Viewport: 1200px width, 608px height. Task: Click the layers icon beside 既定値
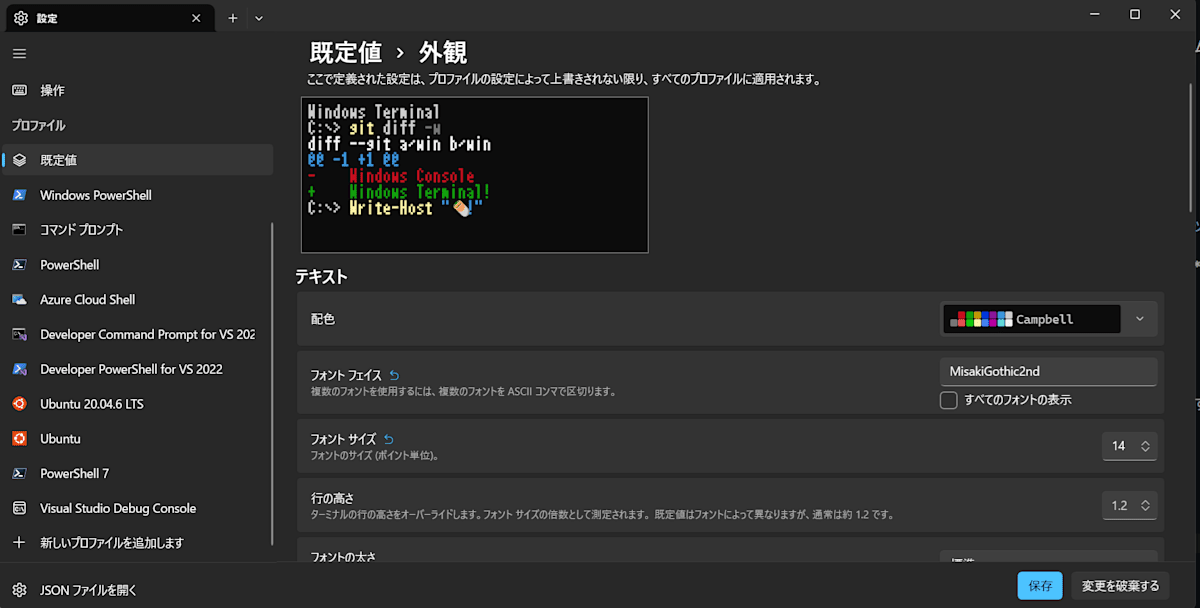point(19,160)
